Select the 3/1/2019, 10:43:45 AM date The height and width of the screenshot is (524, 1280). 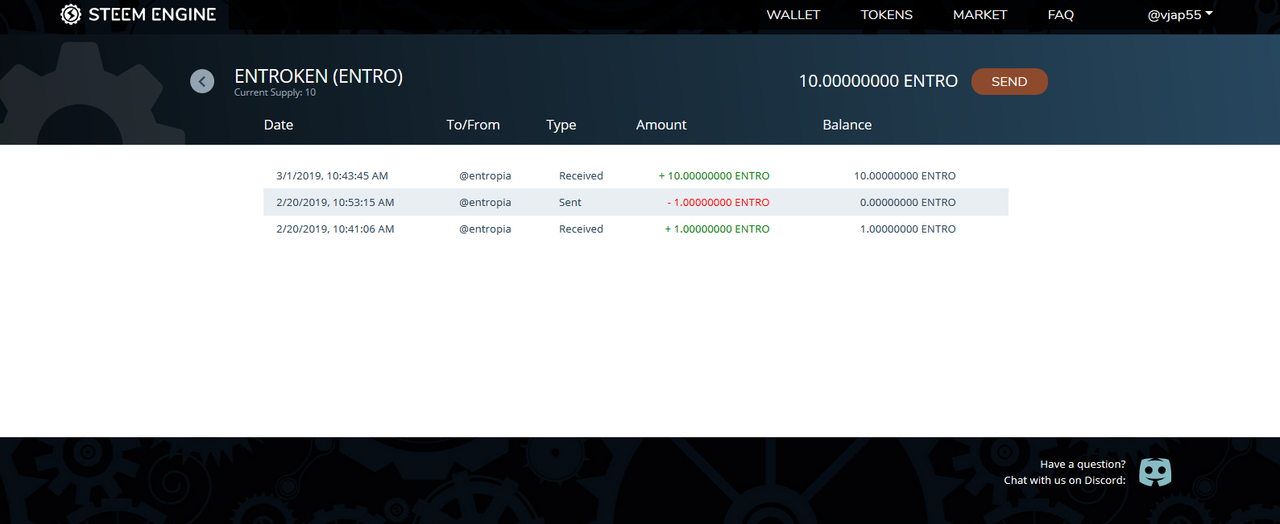point(332,176)
